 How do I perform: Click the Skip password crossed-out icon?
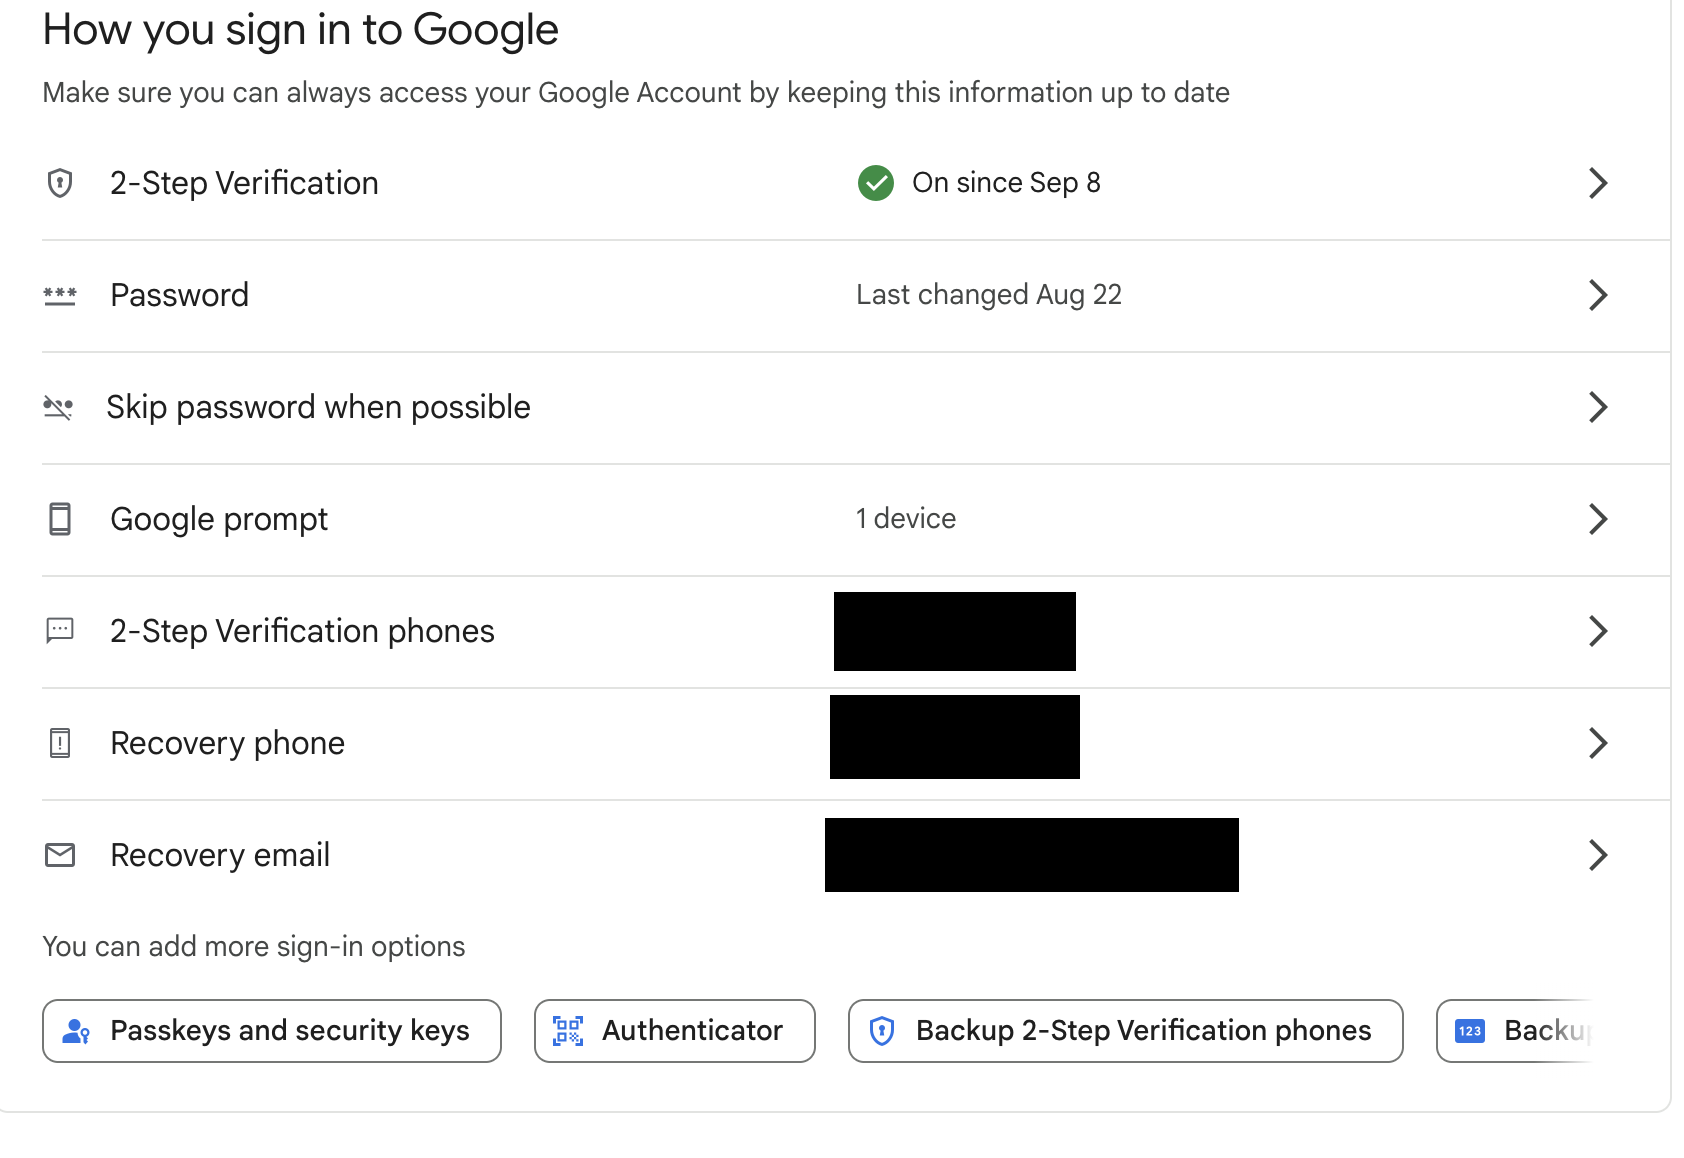[58, 407]
